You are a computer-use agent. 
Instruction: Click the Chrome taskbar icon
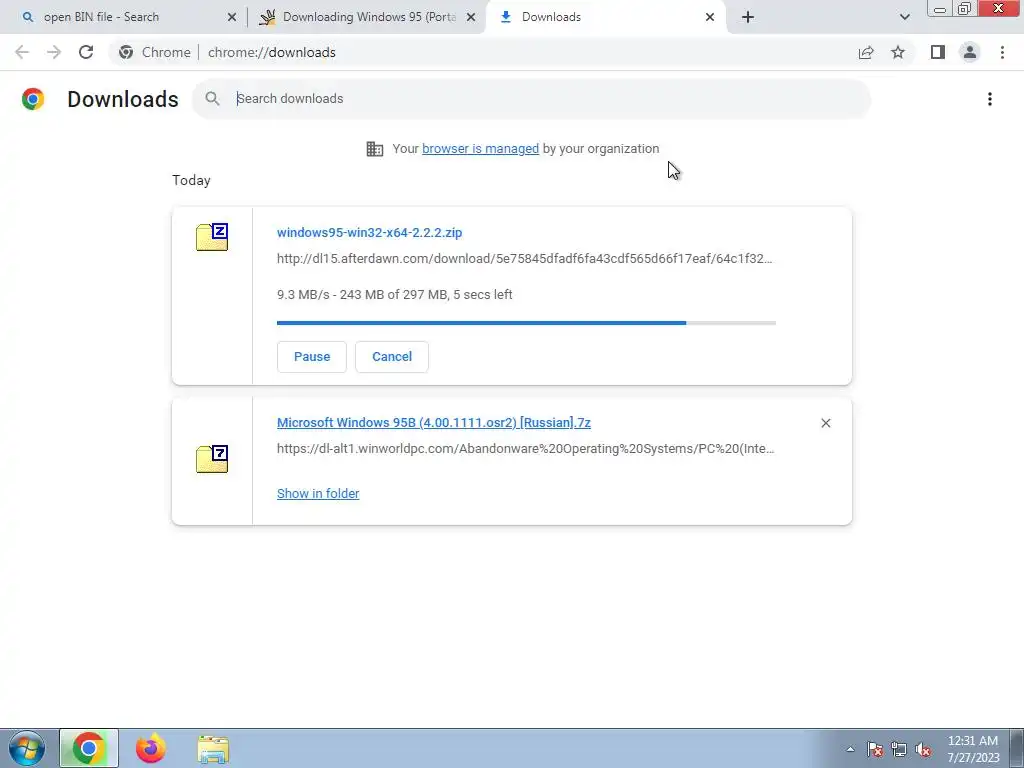89,749
